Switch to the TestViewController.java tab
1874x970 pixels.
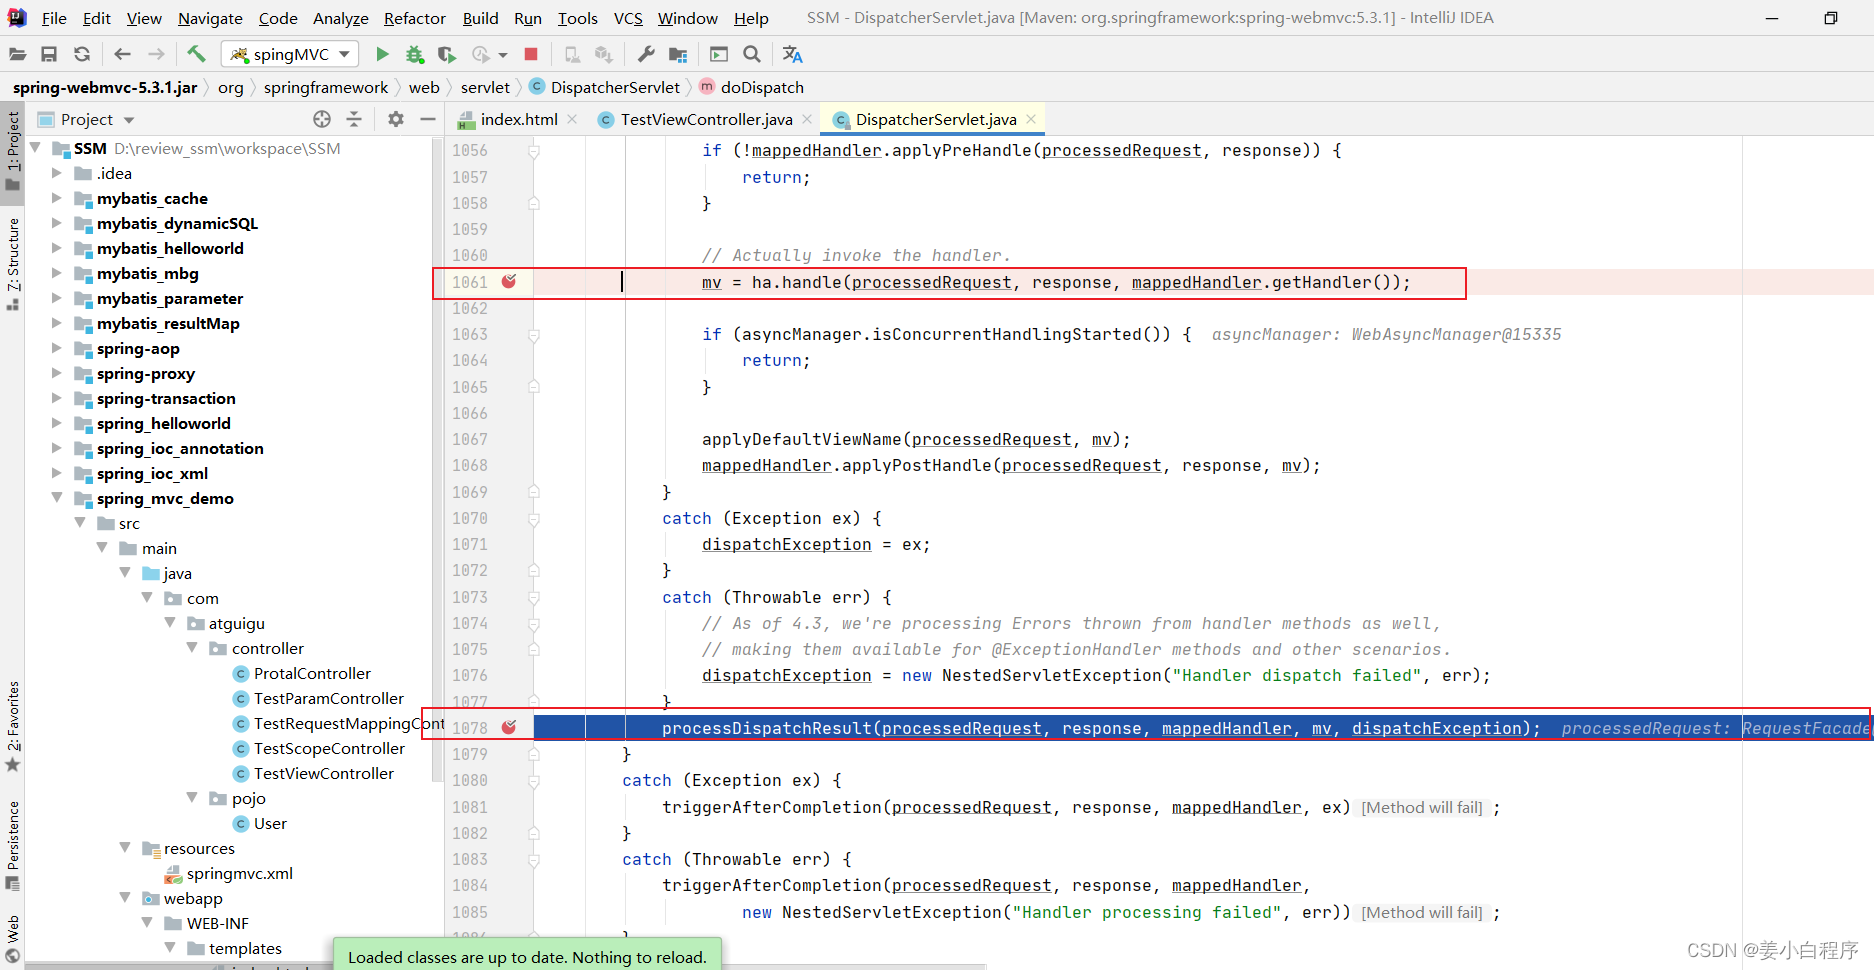[x=706, y=119]
